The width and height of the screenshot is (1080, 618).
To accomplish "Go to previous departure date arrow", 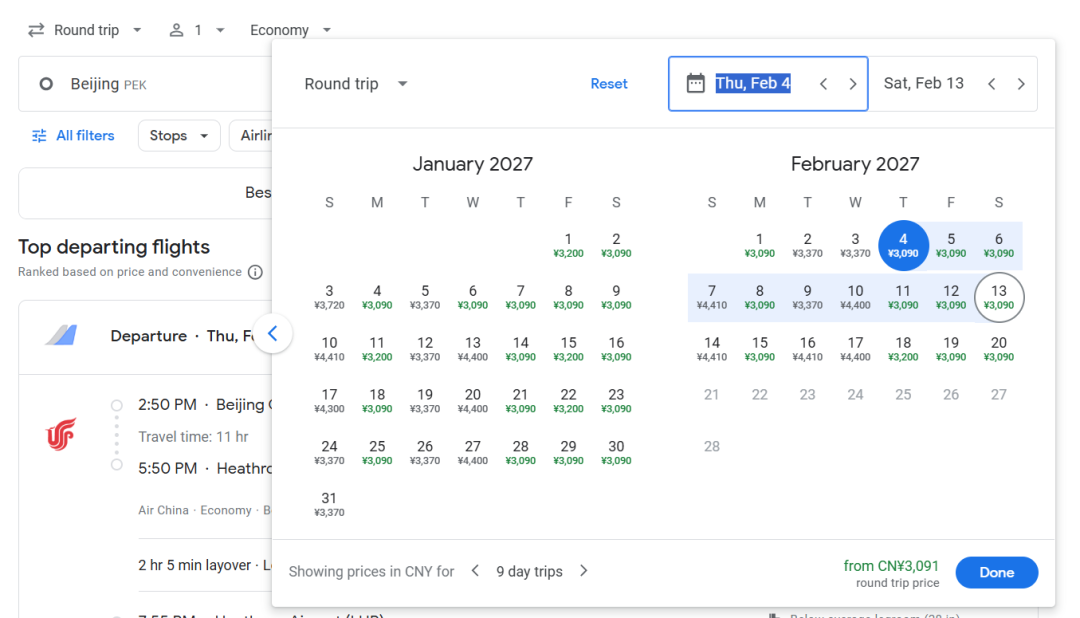I will coord(823,84).
